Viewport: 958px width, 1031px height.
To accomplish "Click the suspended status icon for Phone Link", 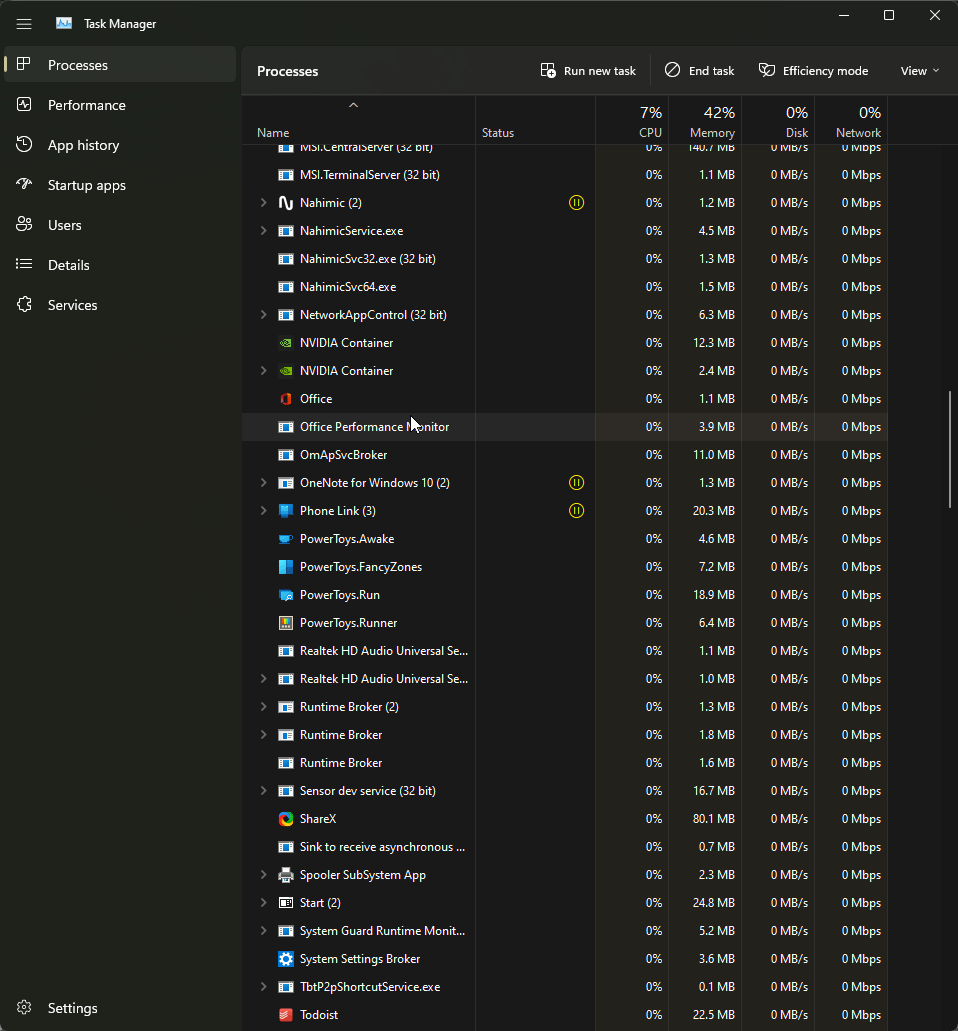I will coord(576,511).
